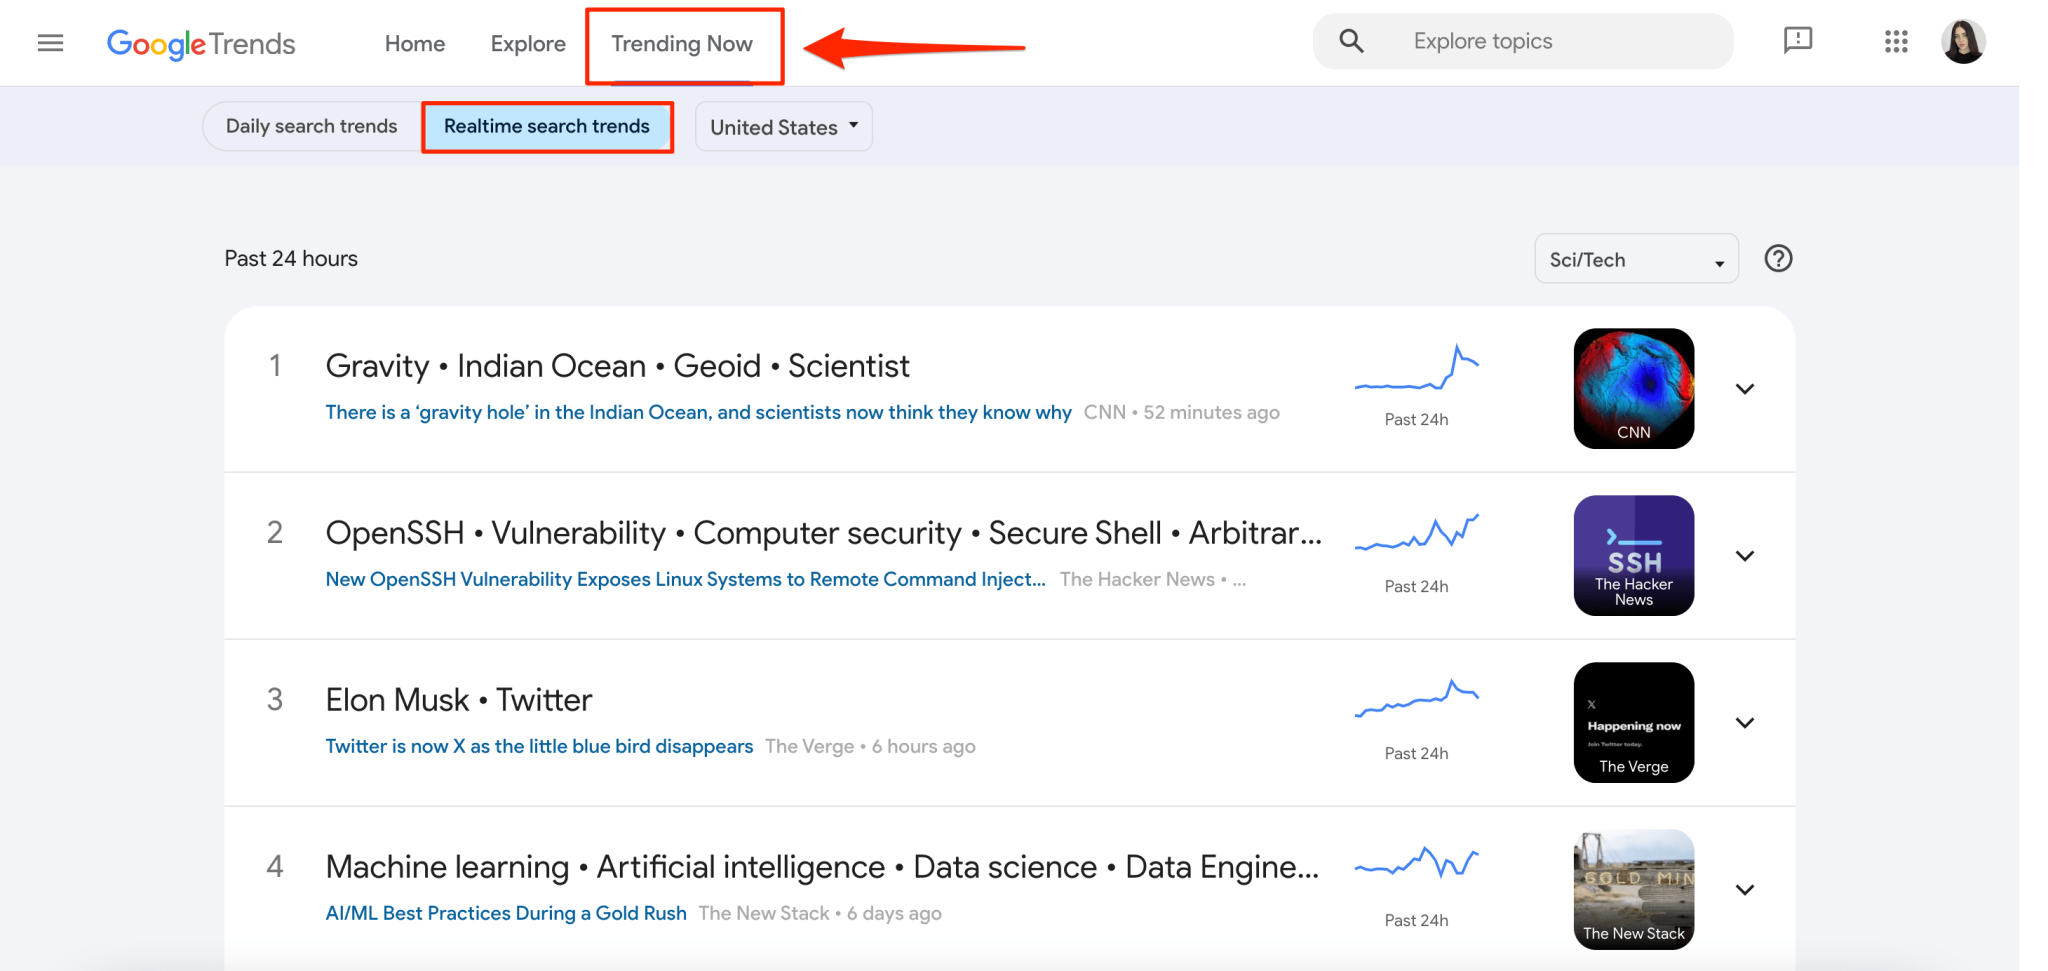2048x971 pixels.
Task: Open the hamburger main menu
Action: 50,43
